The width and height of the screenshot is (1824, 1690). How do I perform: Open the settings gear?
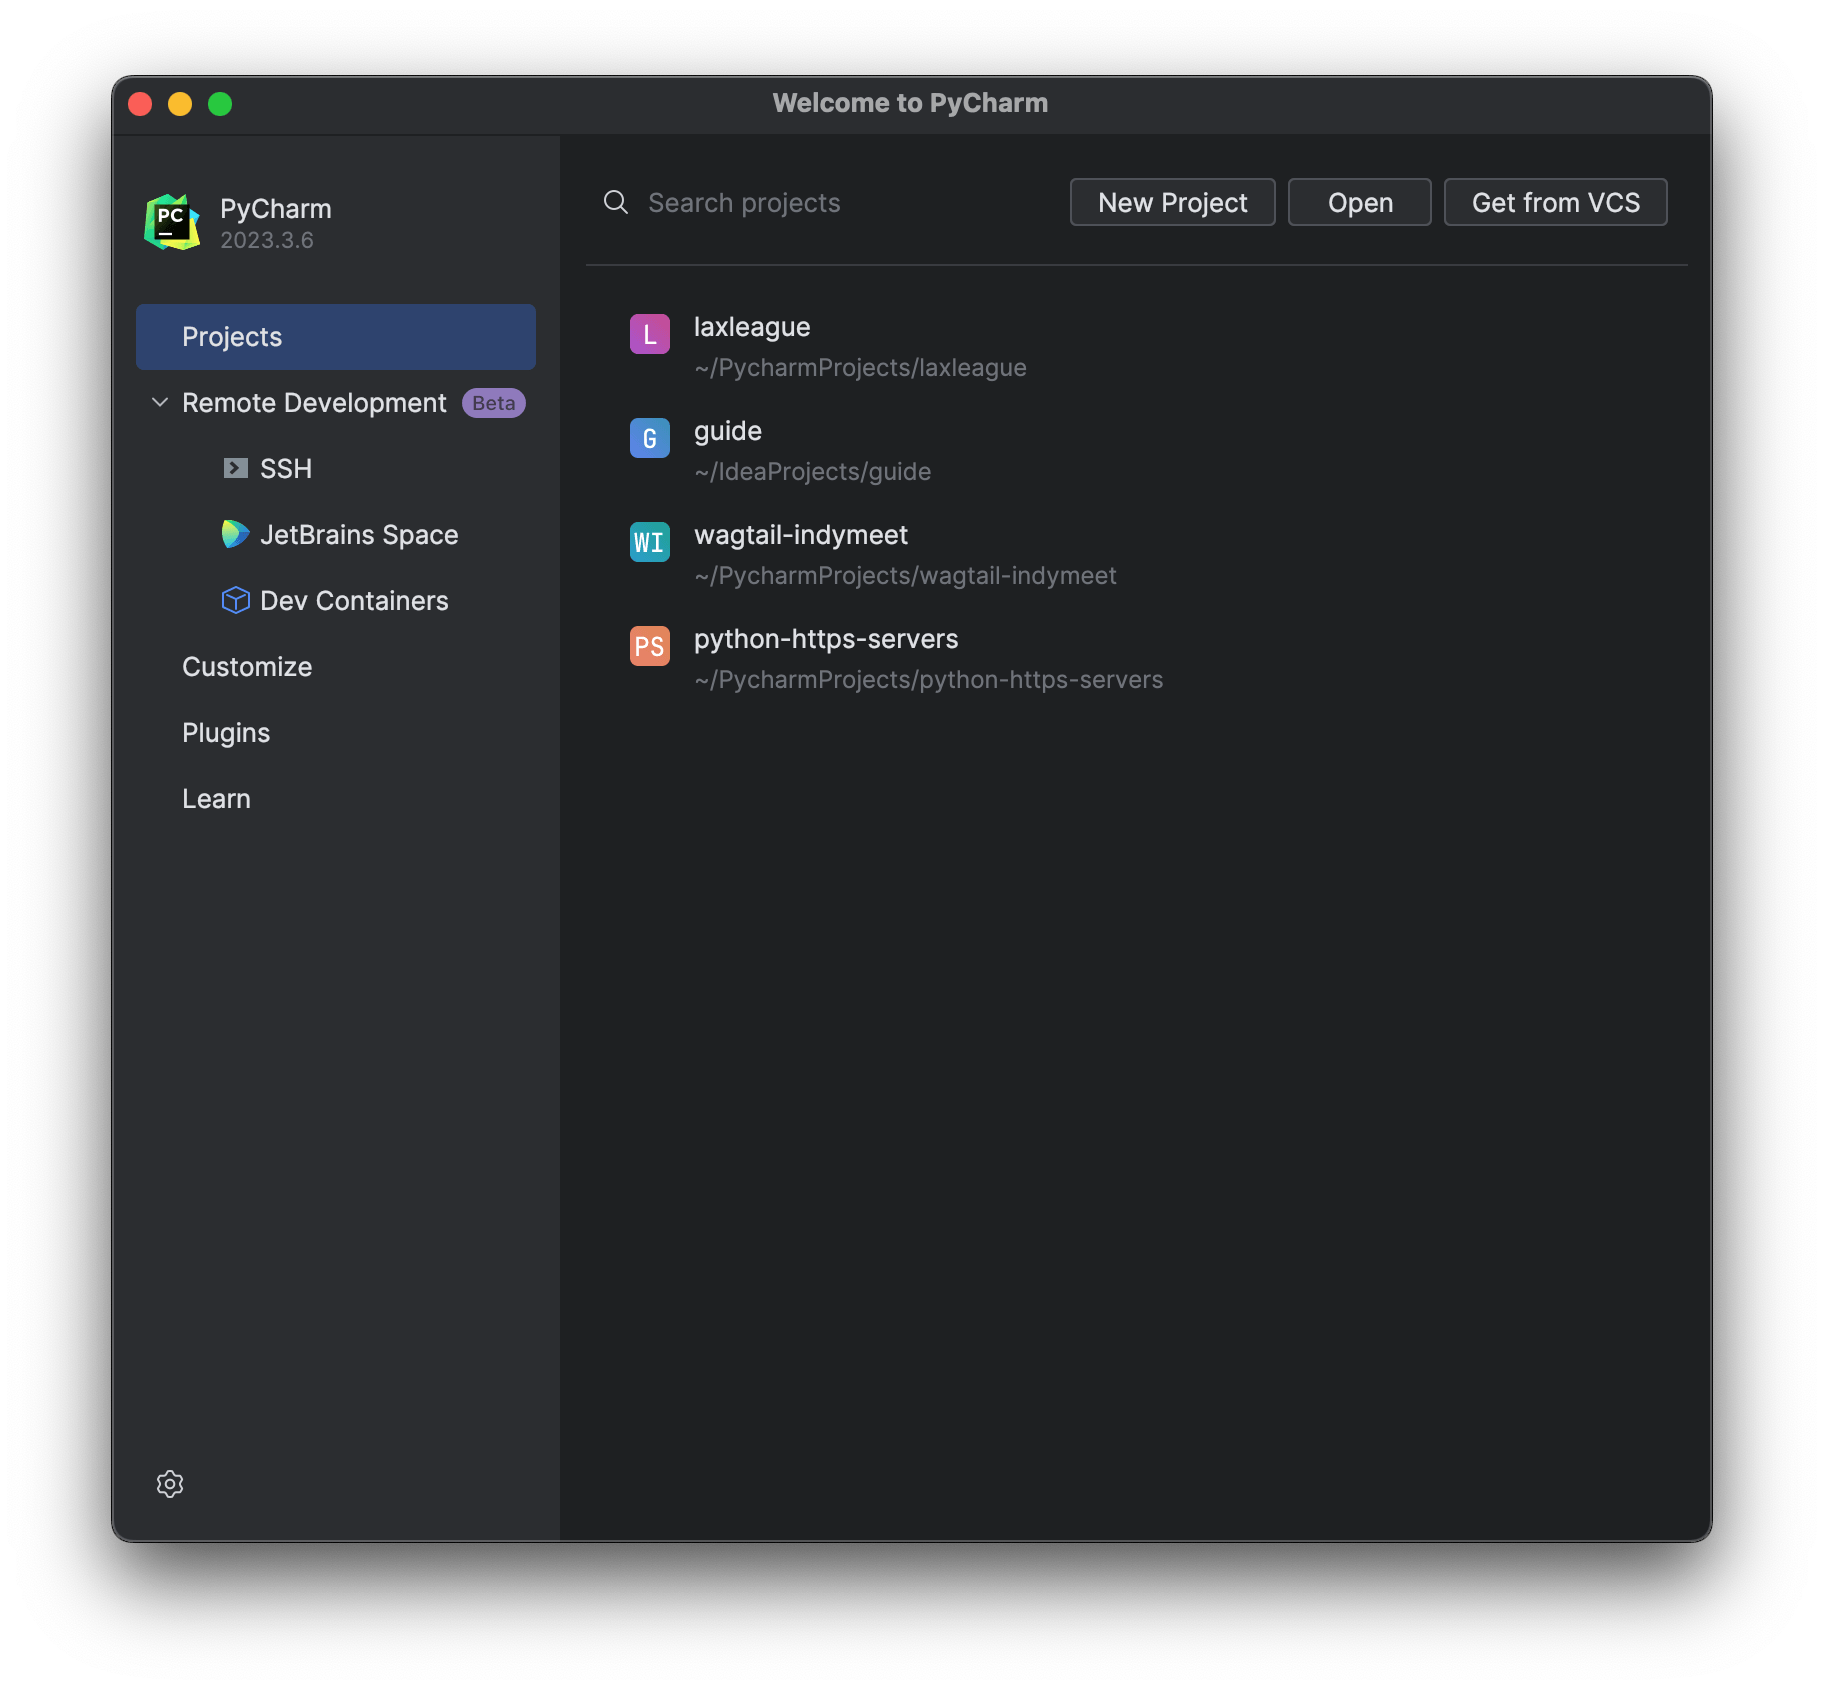169,1484
